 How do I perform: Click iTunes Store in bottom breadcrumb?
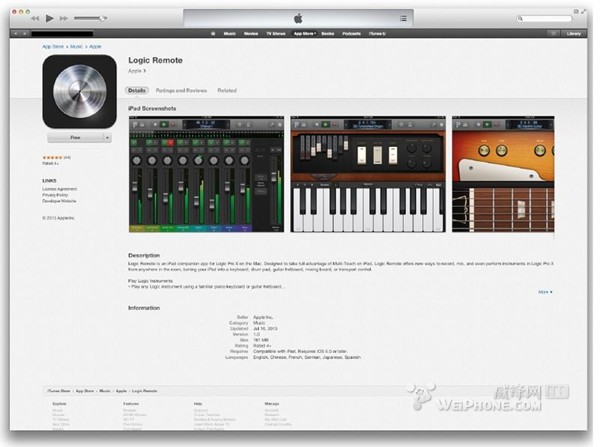[59, 391]
